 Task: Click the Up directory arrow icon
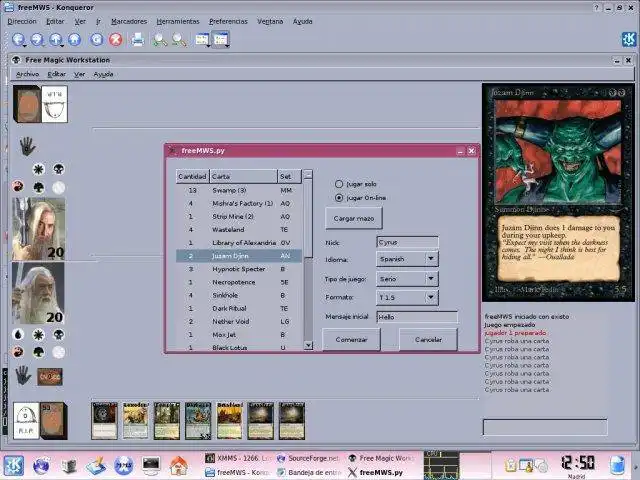click(x=56, y=39)
